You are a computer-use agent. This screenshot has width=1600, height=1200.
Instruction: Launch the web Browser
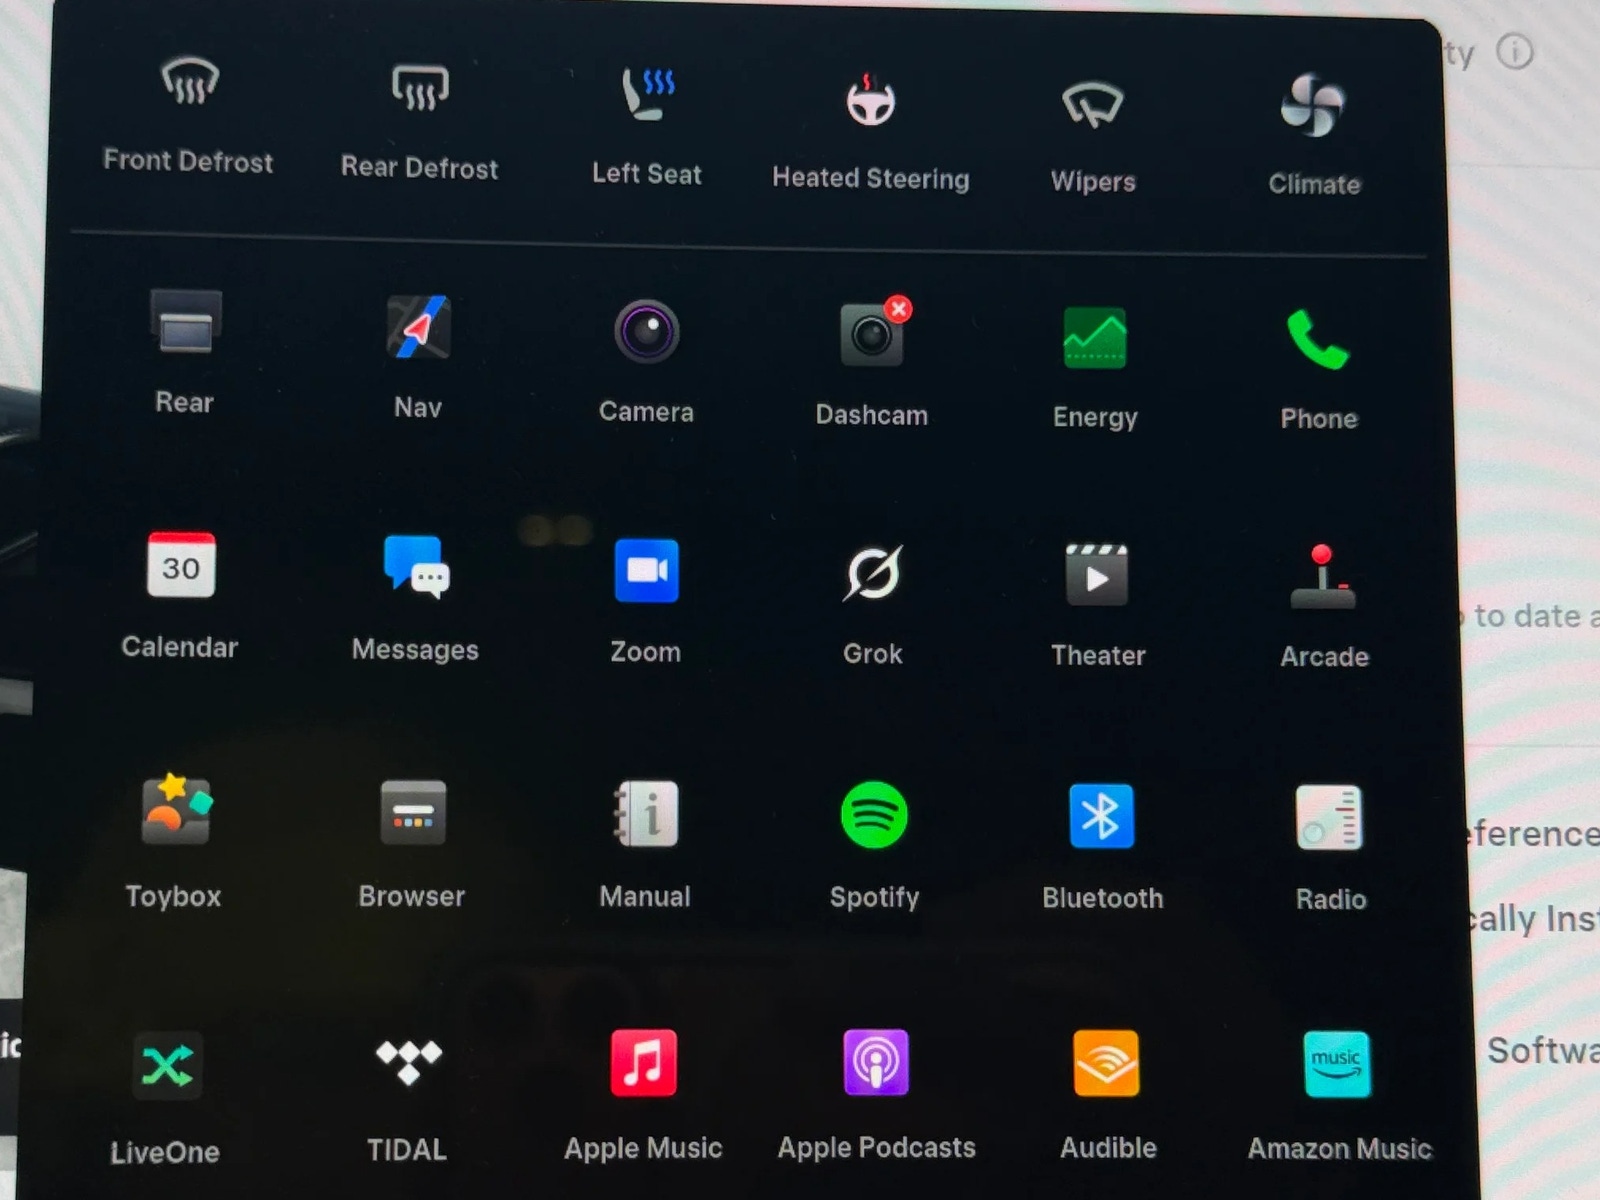[x=413, y=813]
